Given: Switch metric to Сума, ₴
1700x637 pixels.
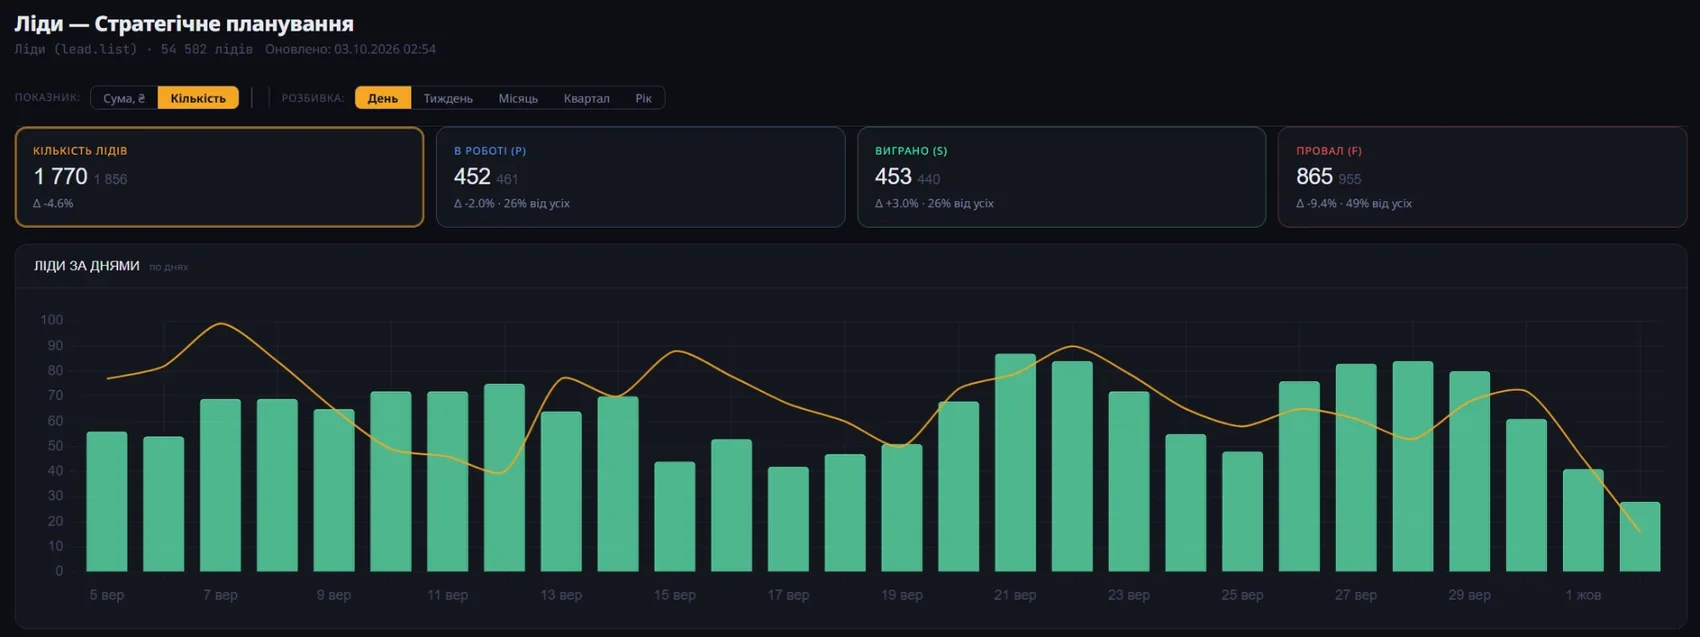Looking at the screenshot, I should 124,98.
